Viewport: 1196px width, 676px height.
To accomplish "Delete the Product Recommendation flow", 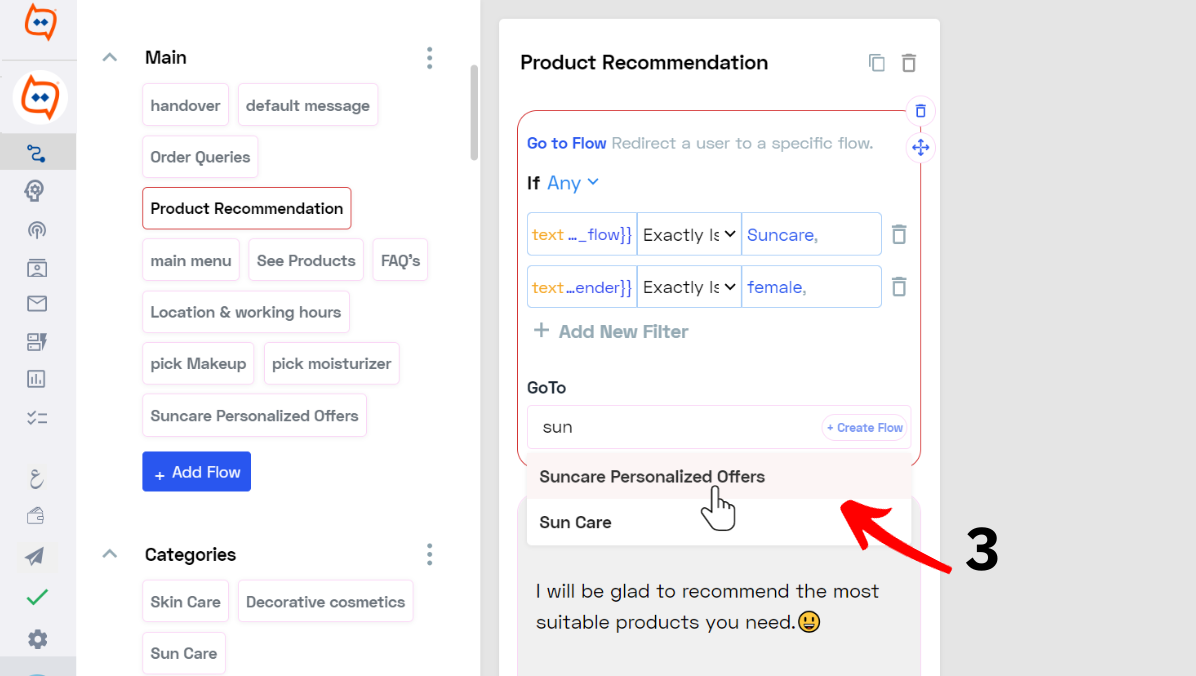I will (908, 63).
